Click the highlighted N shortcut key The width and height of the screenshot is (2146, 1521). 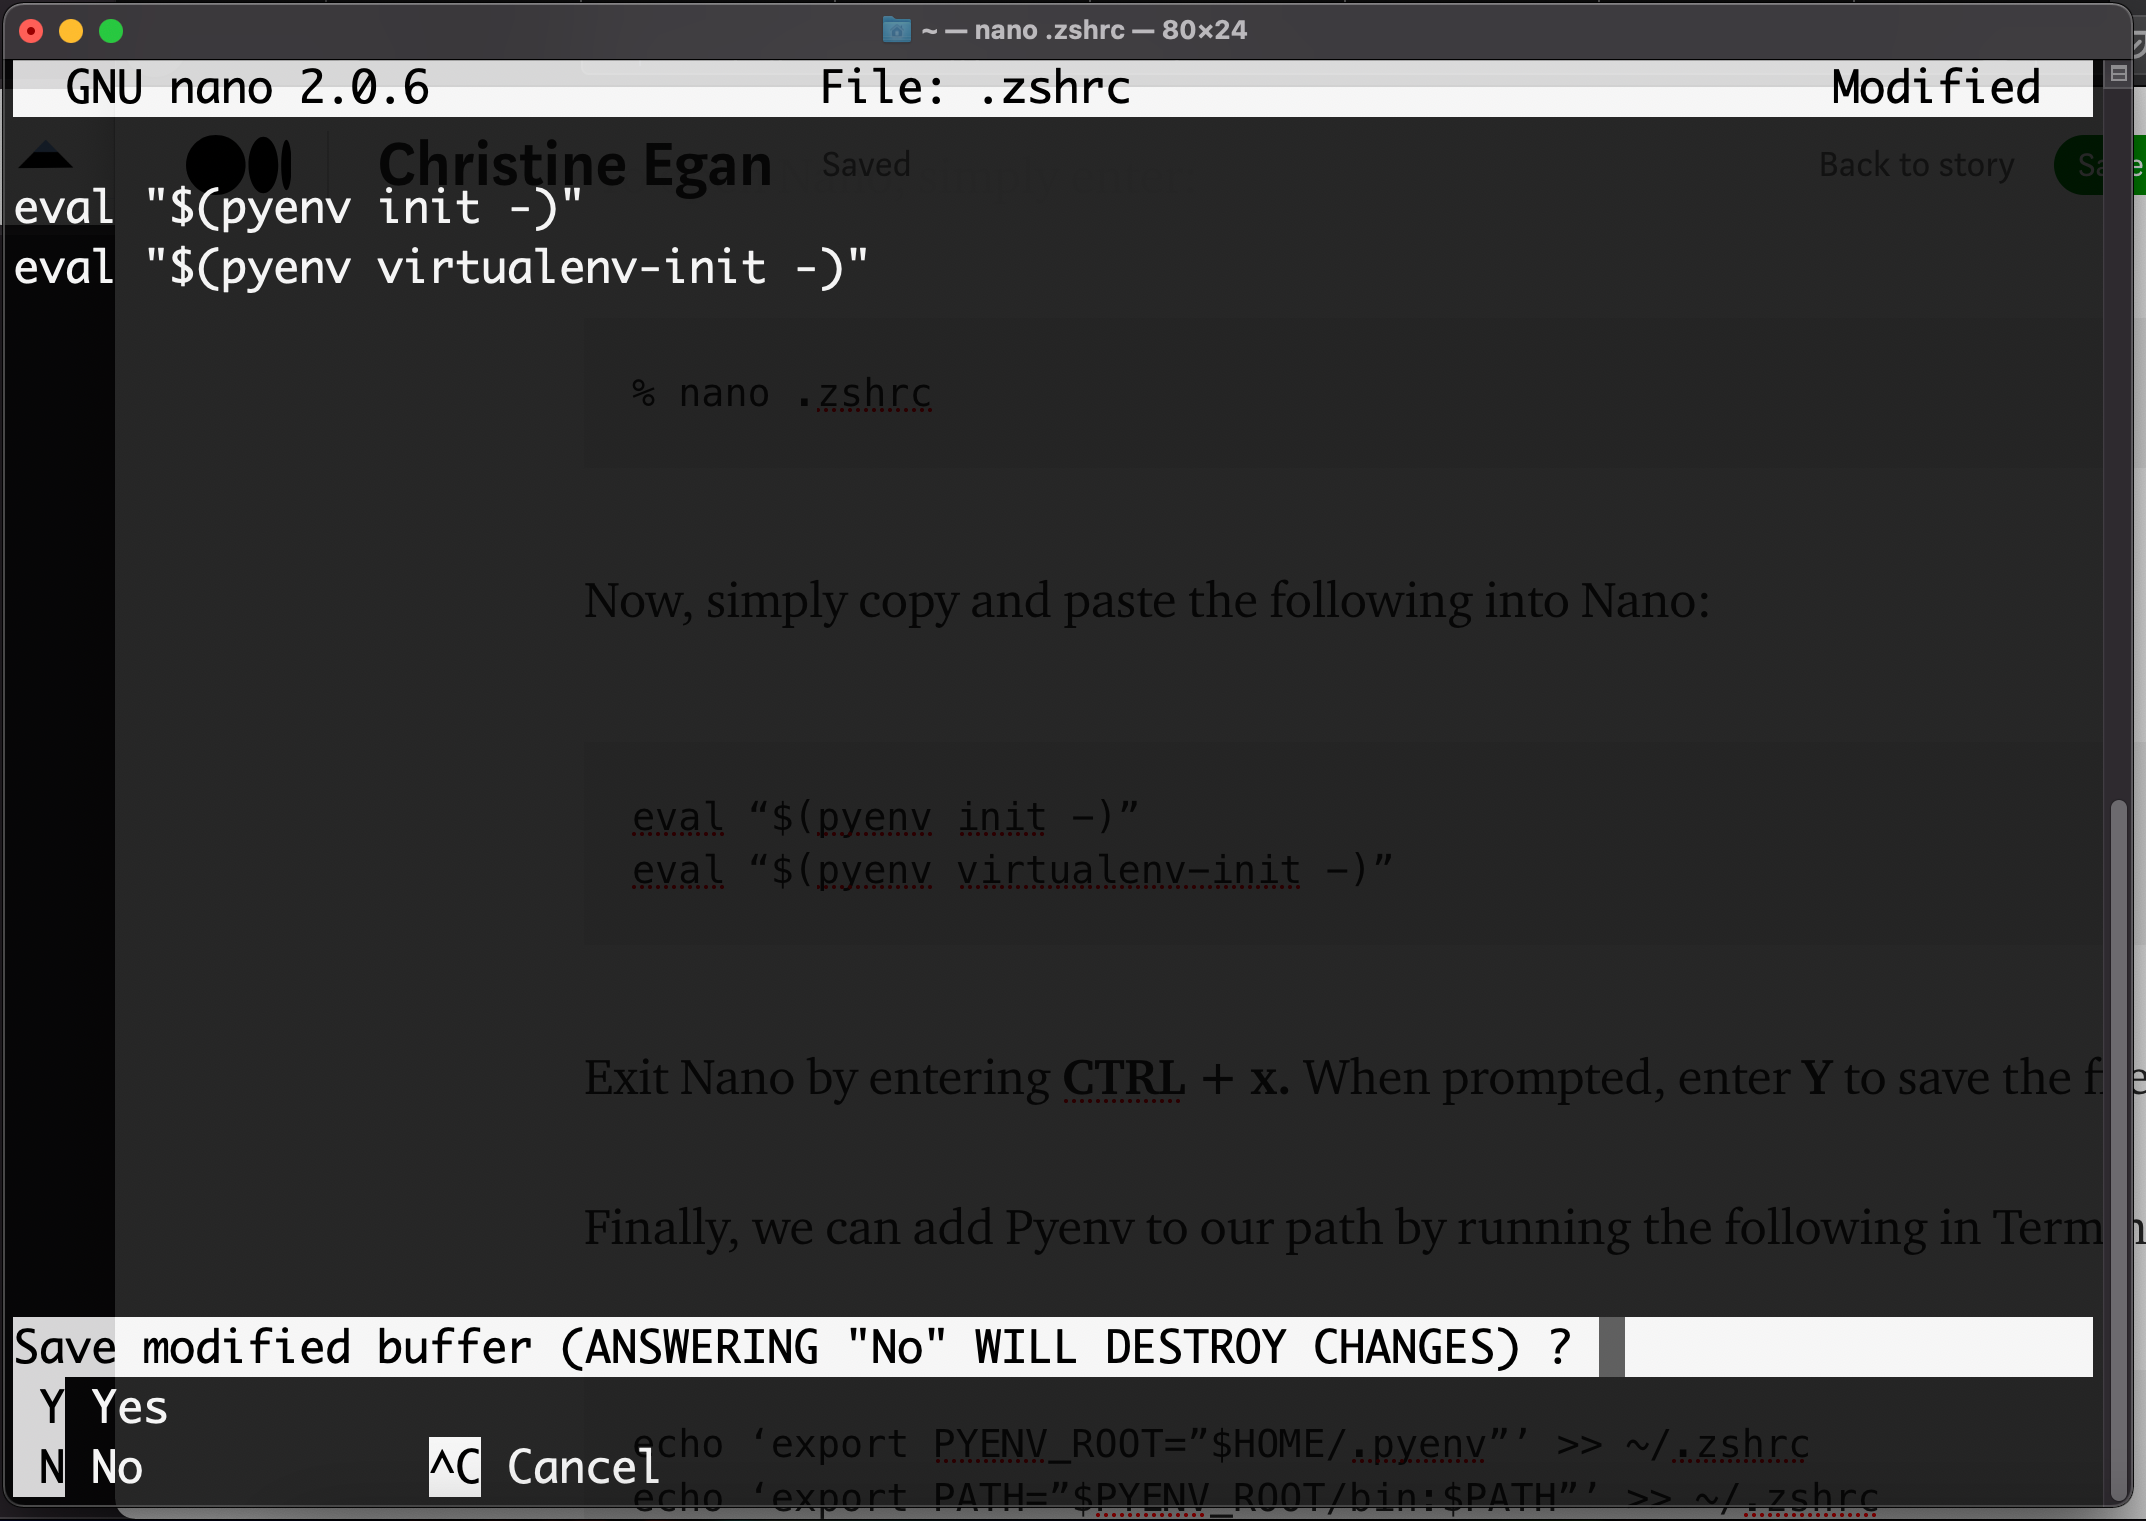50,1467
